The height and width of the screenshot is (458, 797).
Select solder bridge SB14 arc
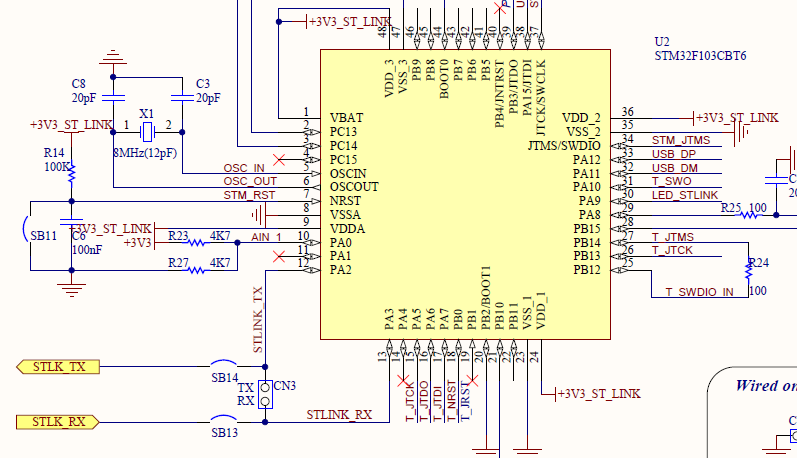point(224,363)
